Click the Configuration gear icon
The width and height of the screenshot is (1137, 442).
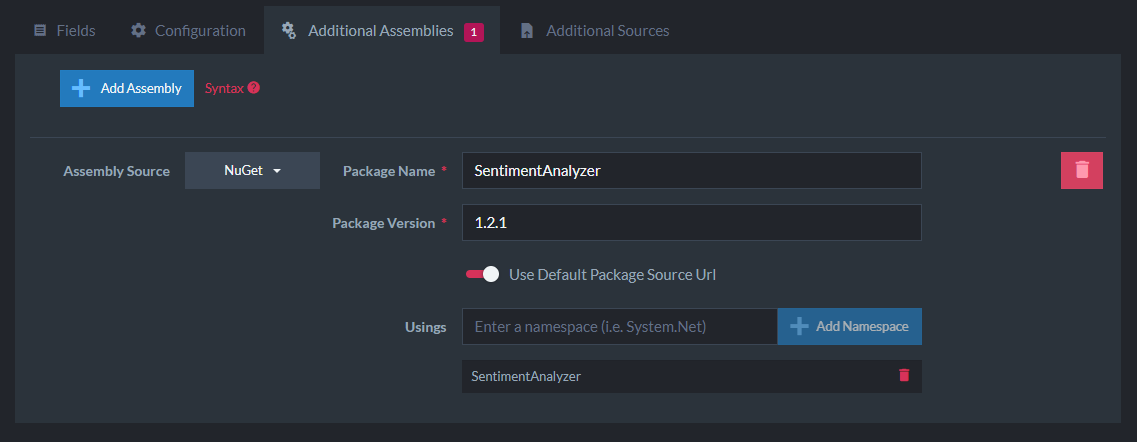pos(138,30)
